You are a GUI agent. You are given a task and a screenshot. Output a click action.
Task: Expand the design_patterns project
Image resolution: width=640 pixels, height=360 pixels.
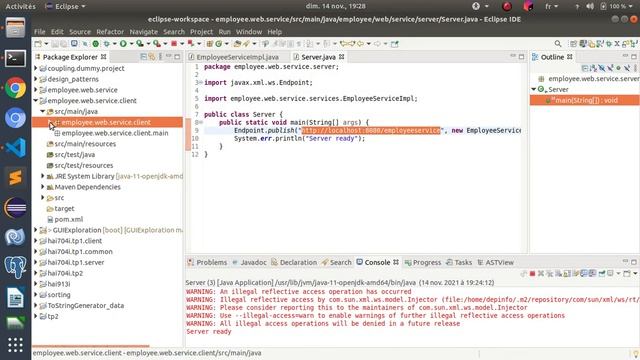(36, 79)
